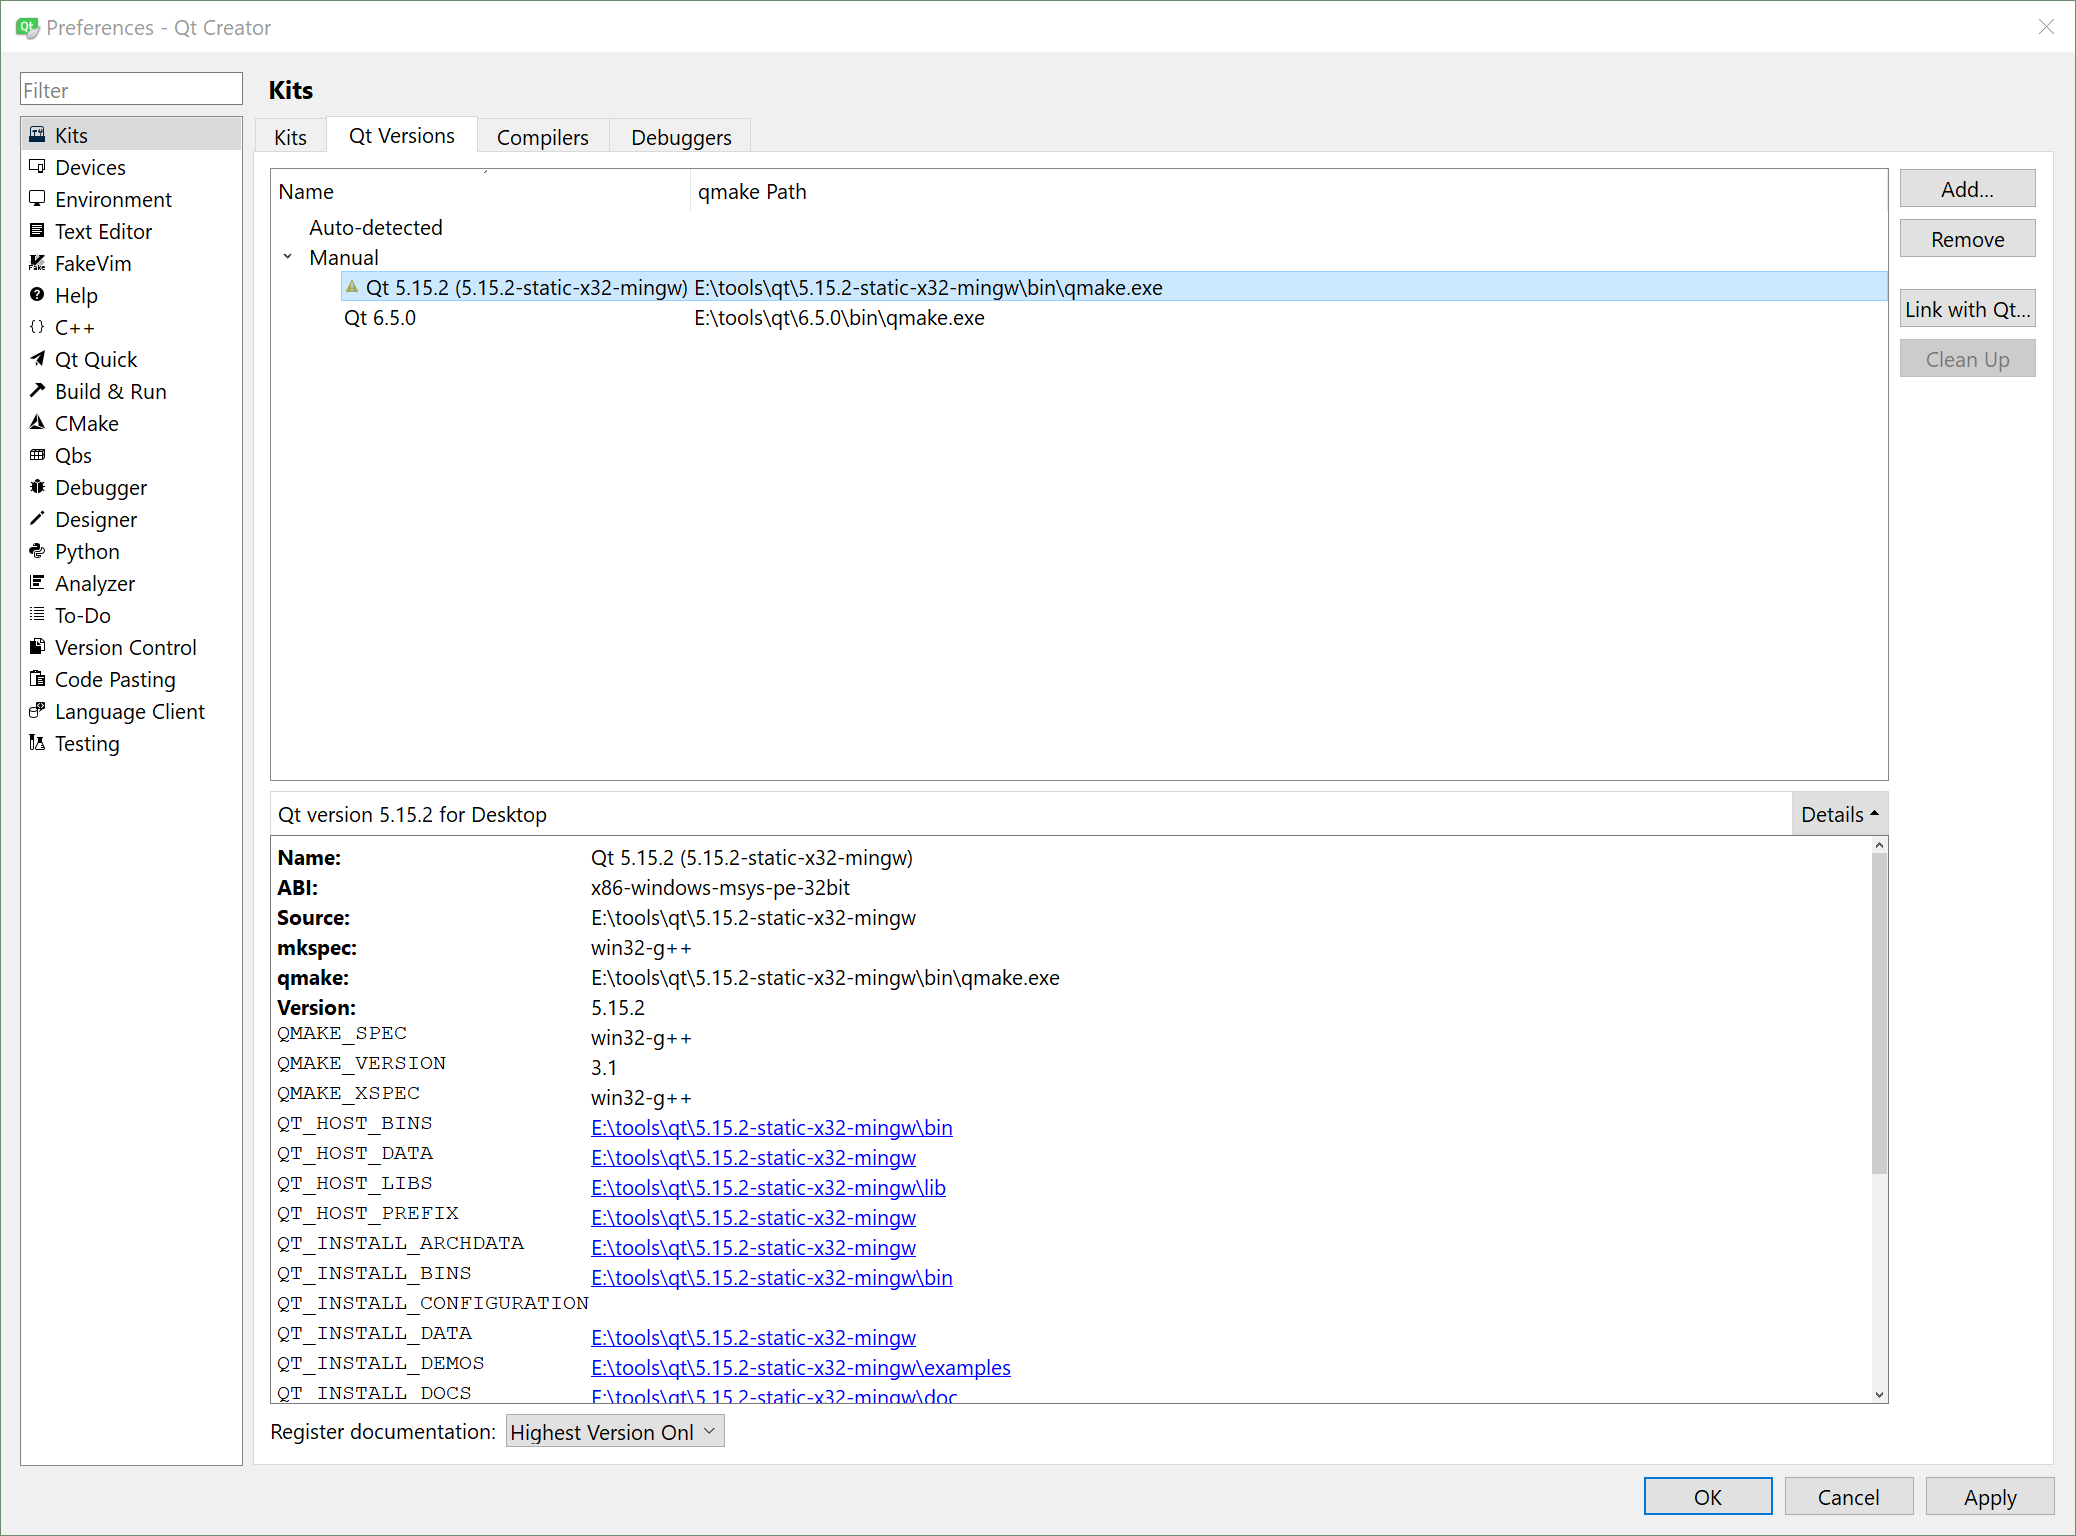
Task: Open the Register documentation dropdown
Action: 614,1431
